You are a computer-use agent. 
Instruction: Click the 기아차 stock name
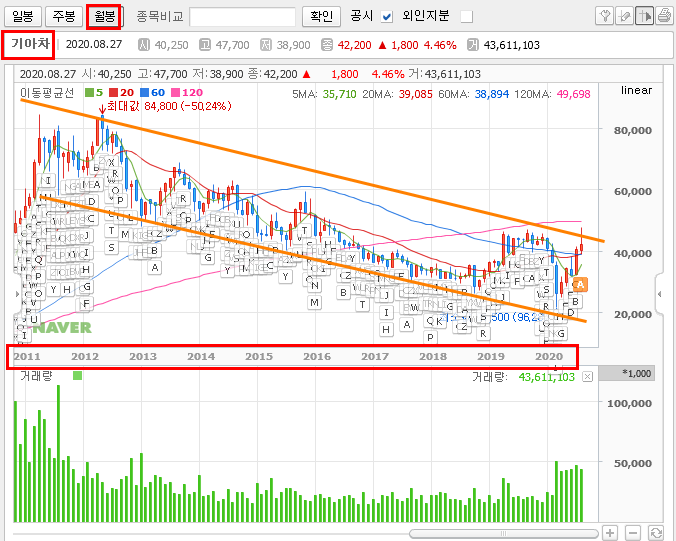point(30,44)
